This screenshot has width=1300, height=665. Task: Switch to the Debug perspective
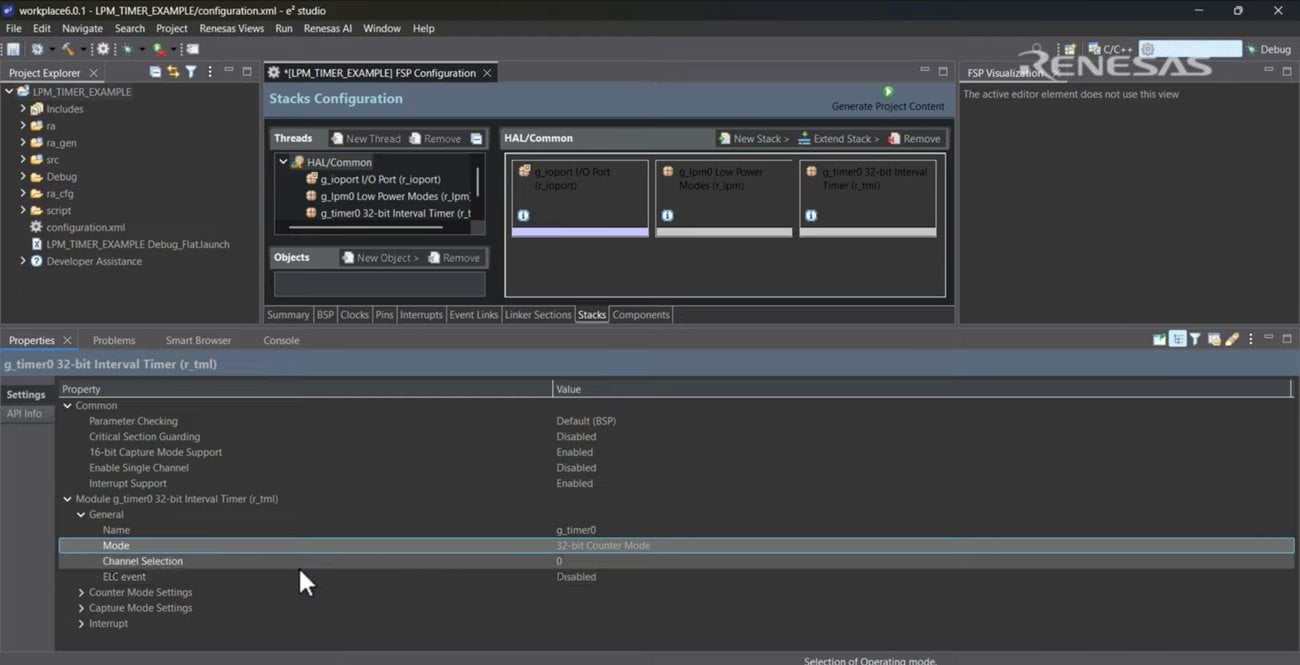tap(1268, 49)
